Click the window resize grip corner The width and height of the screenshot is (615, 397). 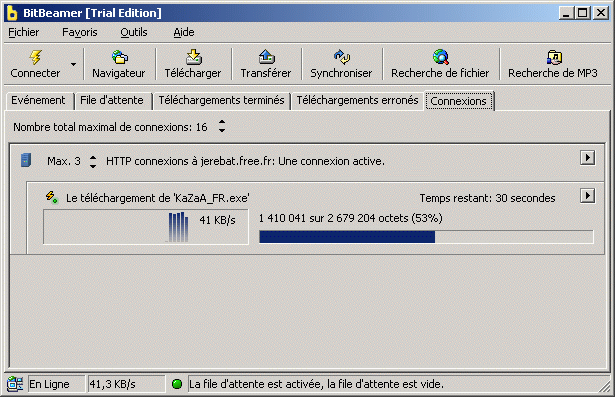click(x=604, y=386)
